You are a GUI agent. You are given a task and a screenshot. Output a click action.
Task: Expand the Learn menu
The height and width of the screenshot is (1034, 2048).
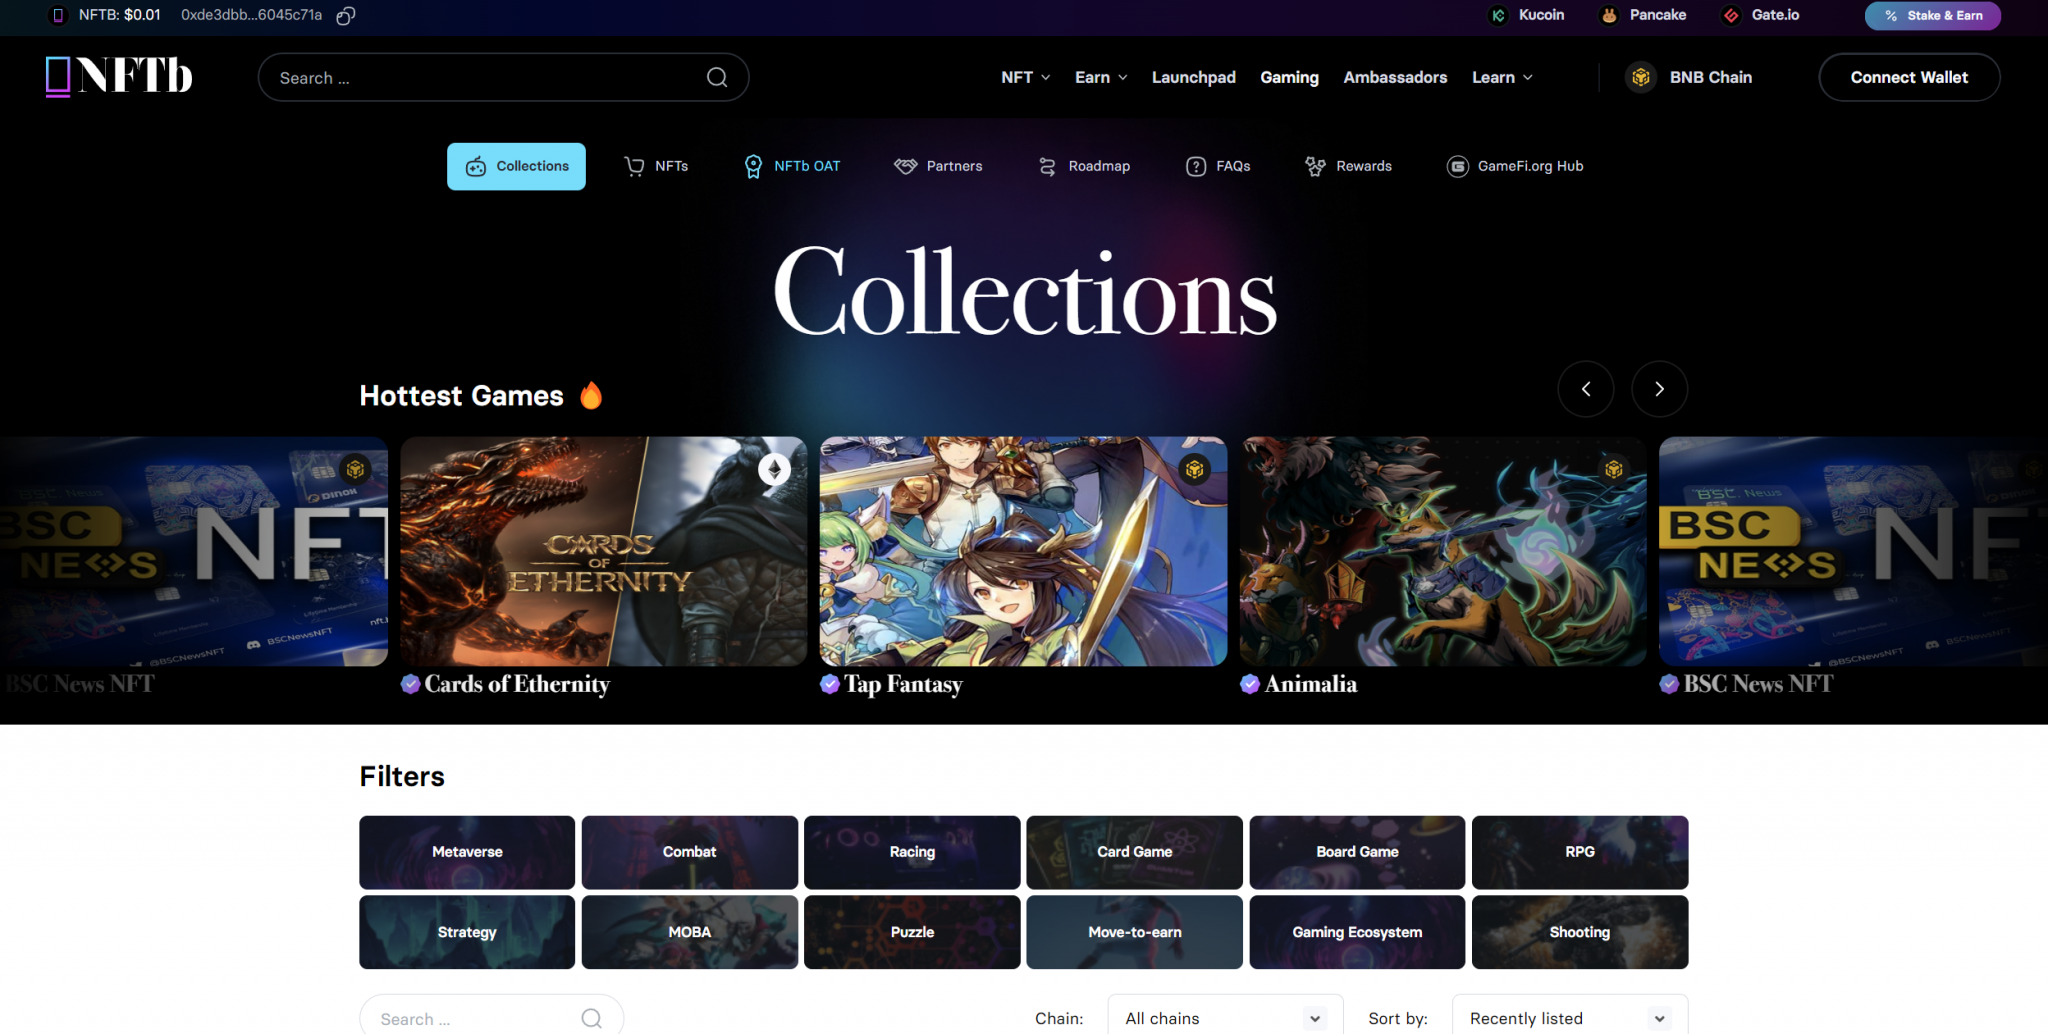click(1502, 77)
